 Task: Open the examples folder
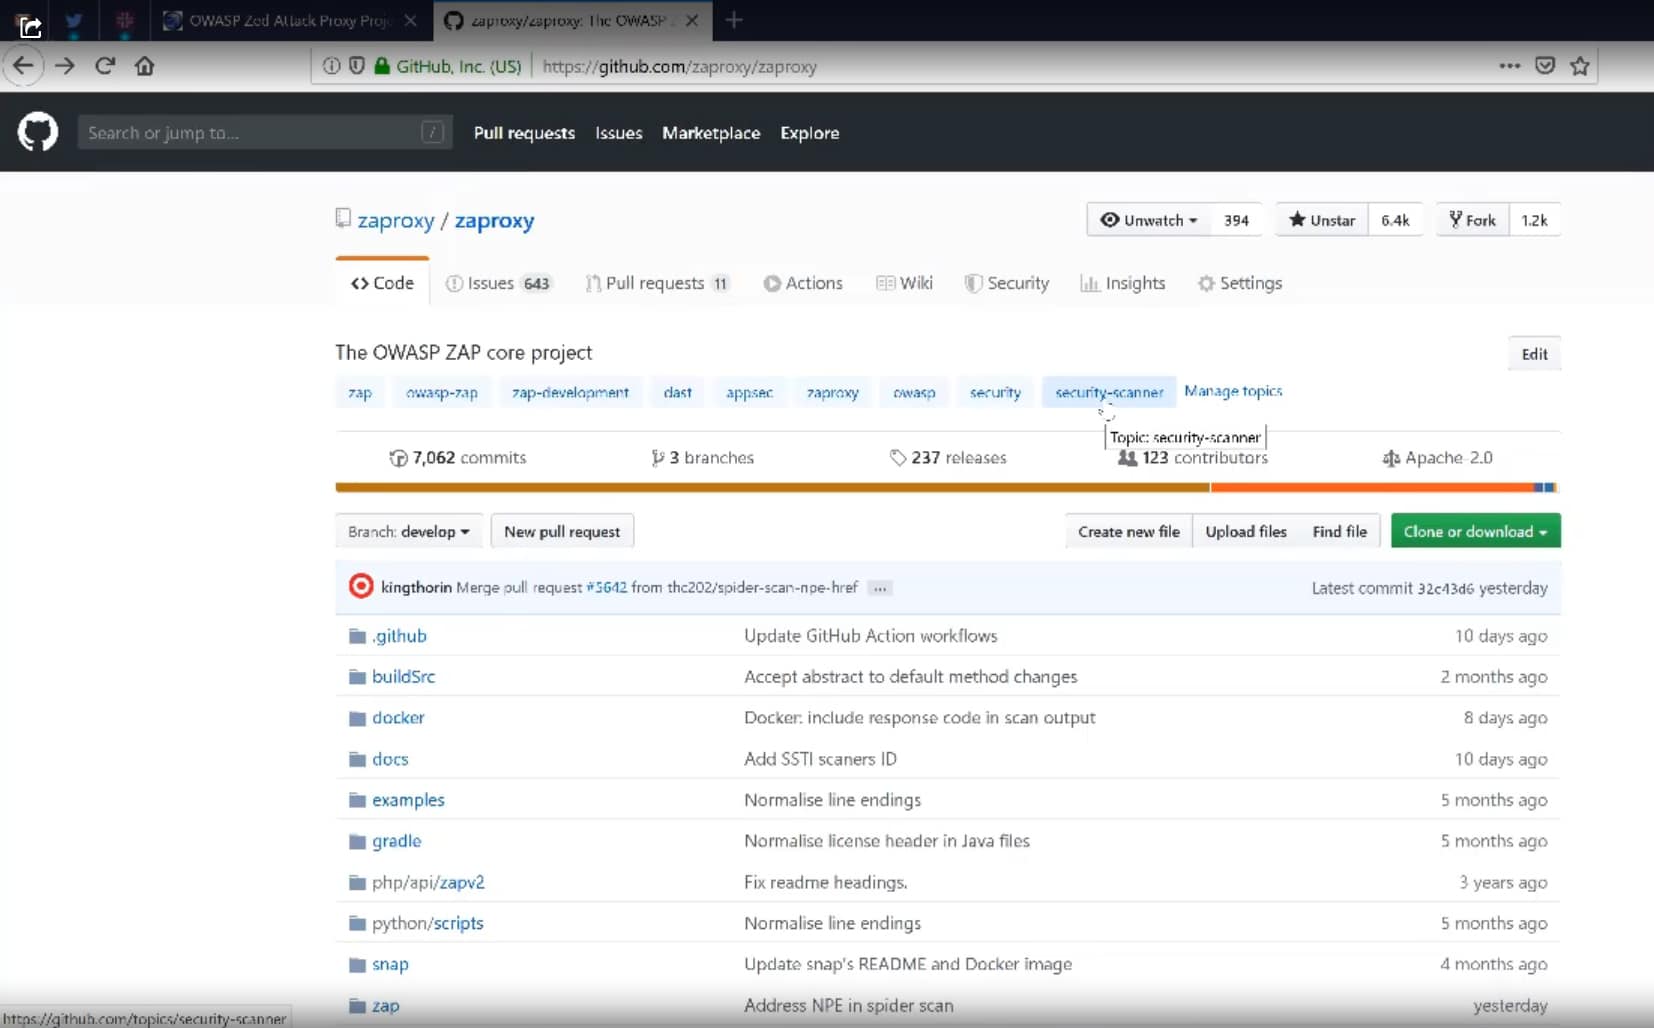408,800
